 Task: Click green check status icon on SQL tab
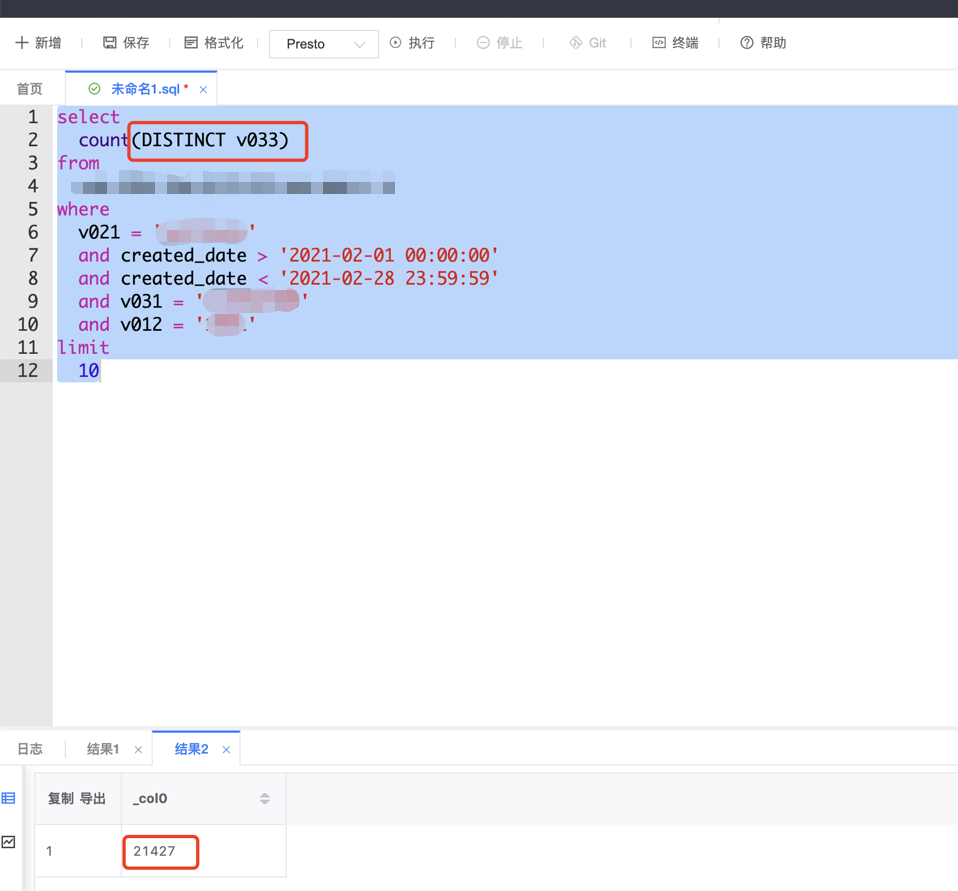95,89
